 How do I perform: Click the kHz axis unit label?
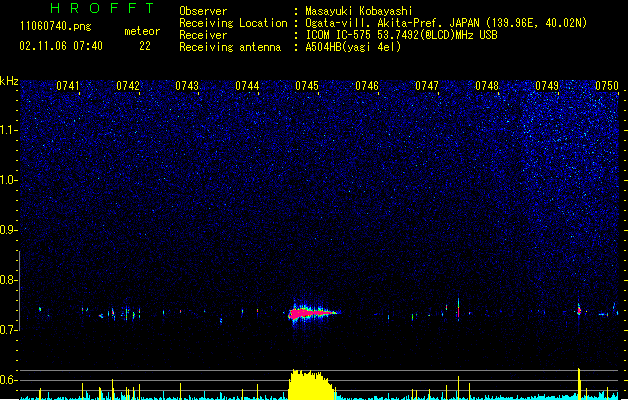[x=9, y=81]
